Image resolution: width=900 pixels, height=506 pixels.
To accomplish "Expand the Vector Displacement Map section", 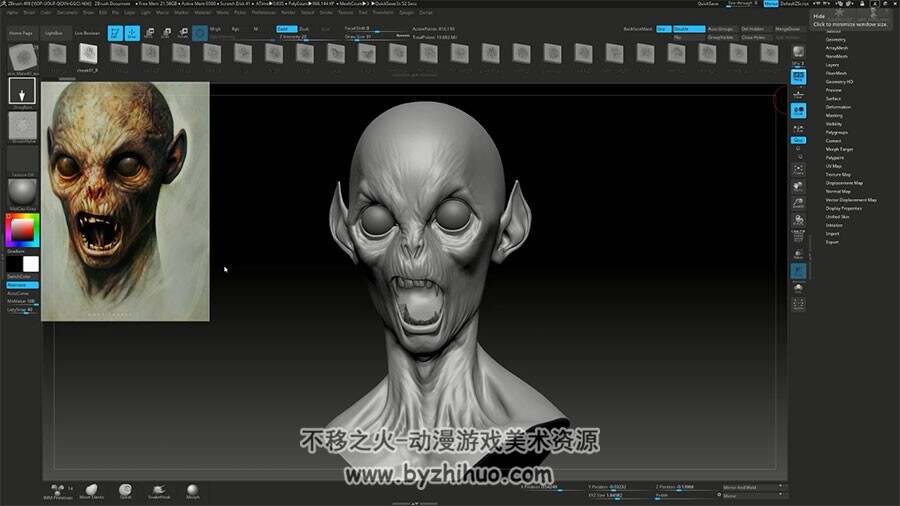I will pyautogui.click(x=851, y=200).
